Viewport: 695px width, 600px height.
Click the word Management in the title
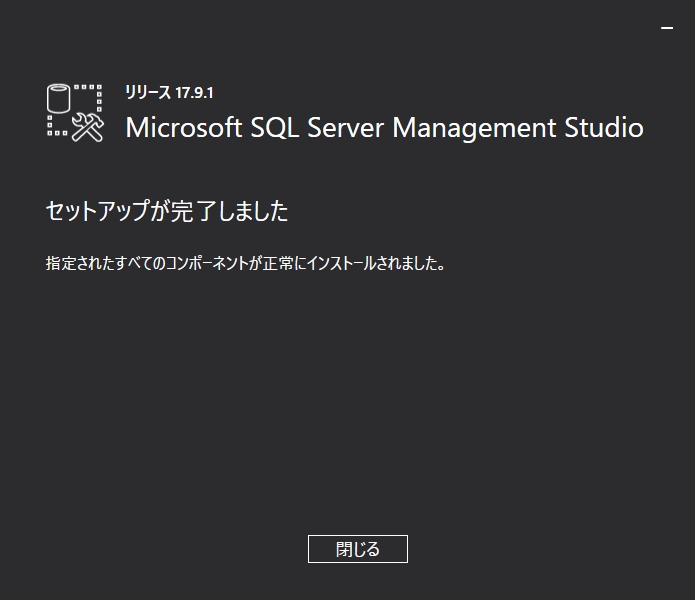474,129
